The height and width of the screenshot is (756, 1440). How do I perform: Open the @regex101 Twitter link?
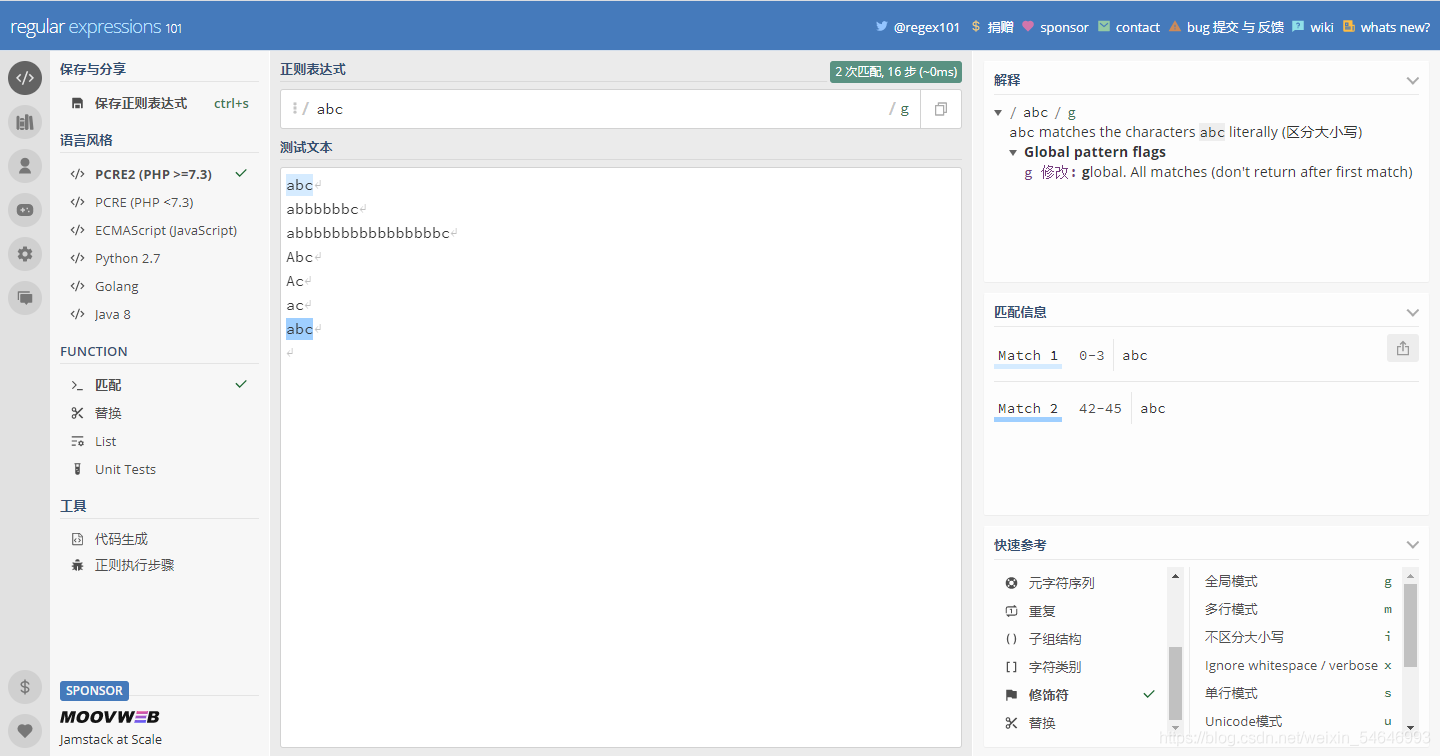coord(926,27)
